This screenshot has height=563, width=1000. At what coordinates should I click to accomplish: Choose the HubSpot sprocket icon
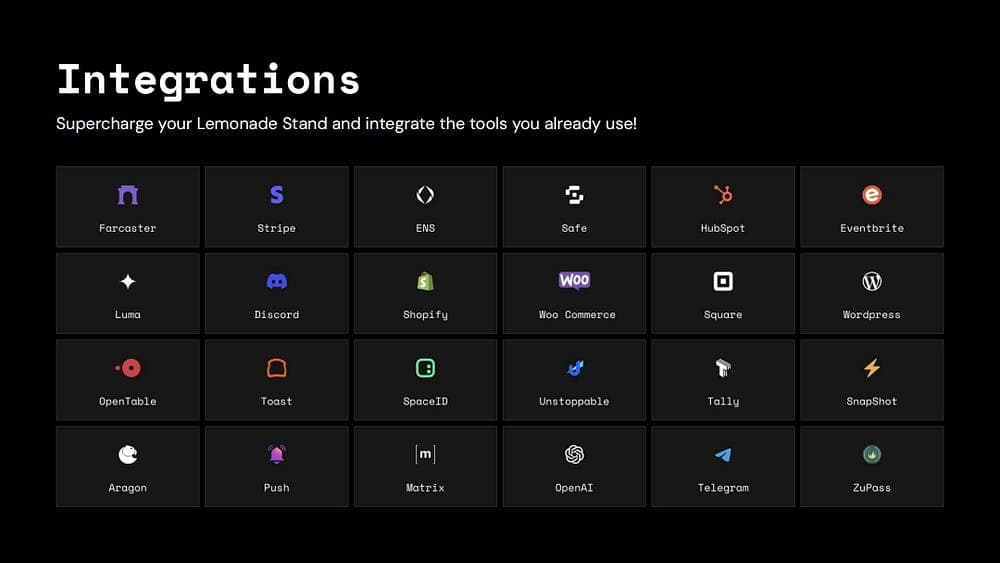(x=723, y=194)
